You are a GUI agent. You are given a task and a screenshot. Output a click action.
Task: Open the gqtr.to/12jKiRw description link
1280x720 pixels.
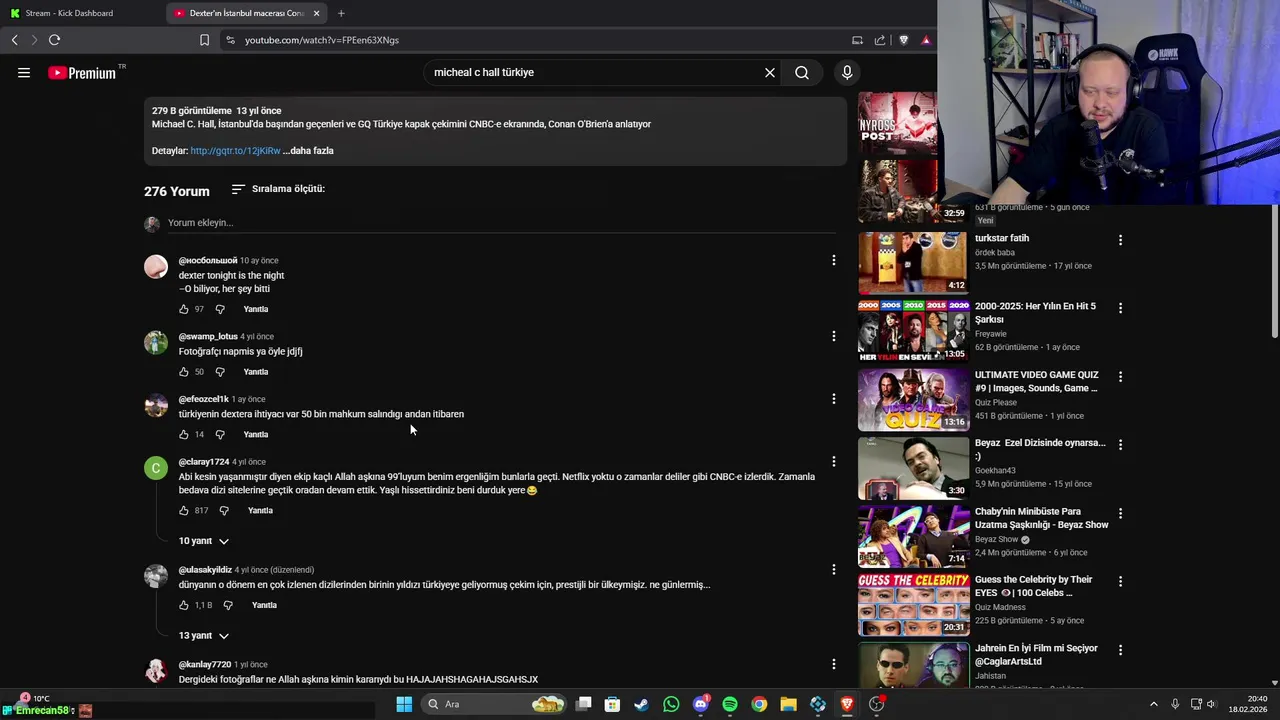coord(235,151)
